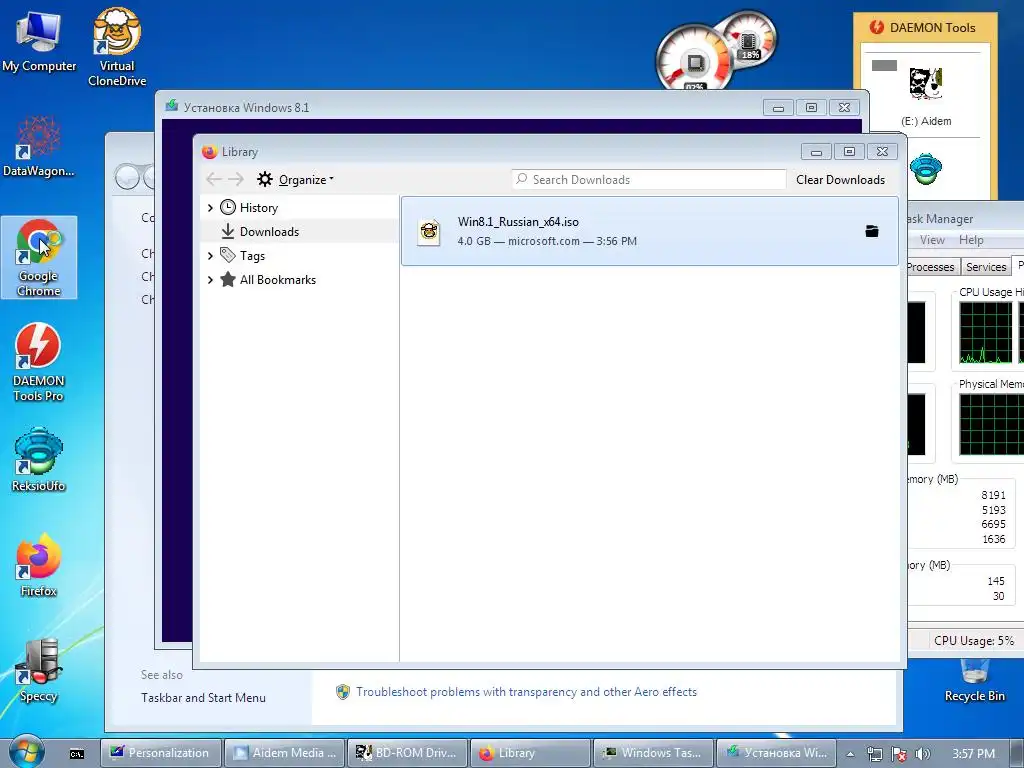Open the Recycle Bin
This screenshot has width=1024, height=768.
974,680
